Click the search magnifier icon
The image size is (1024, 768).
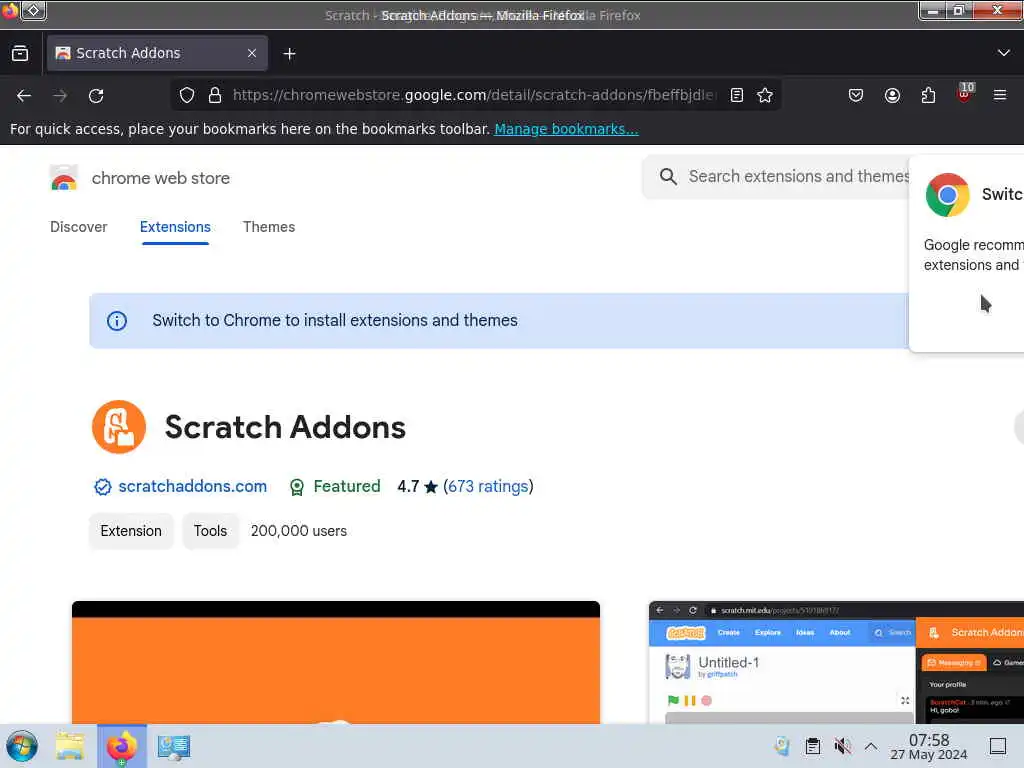click(x=667, y=176)
